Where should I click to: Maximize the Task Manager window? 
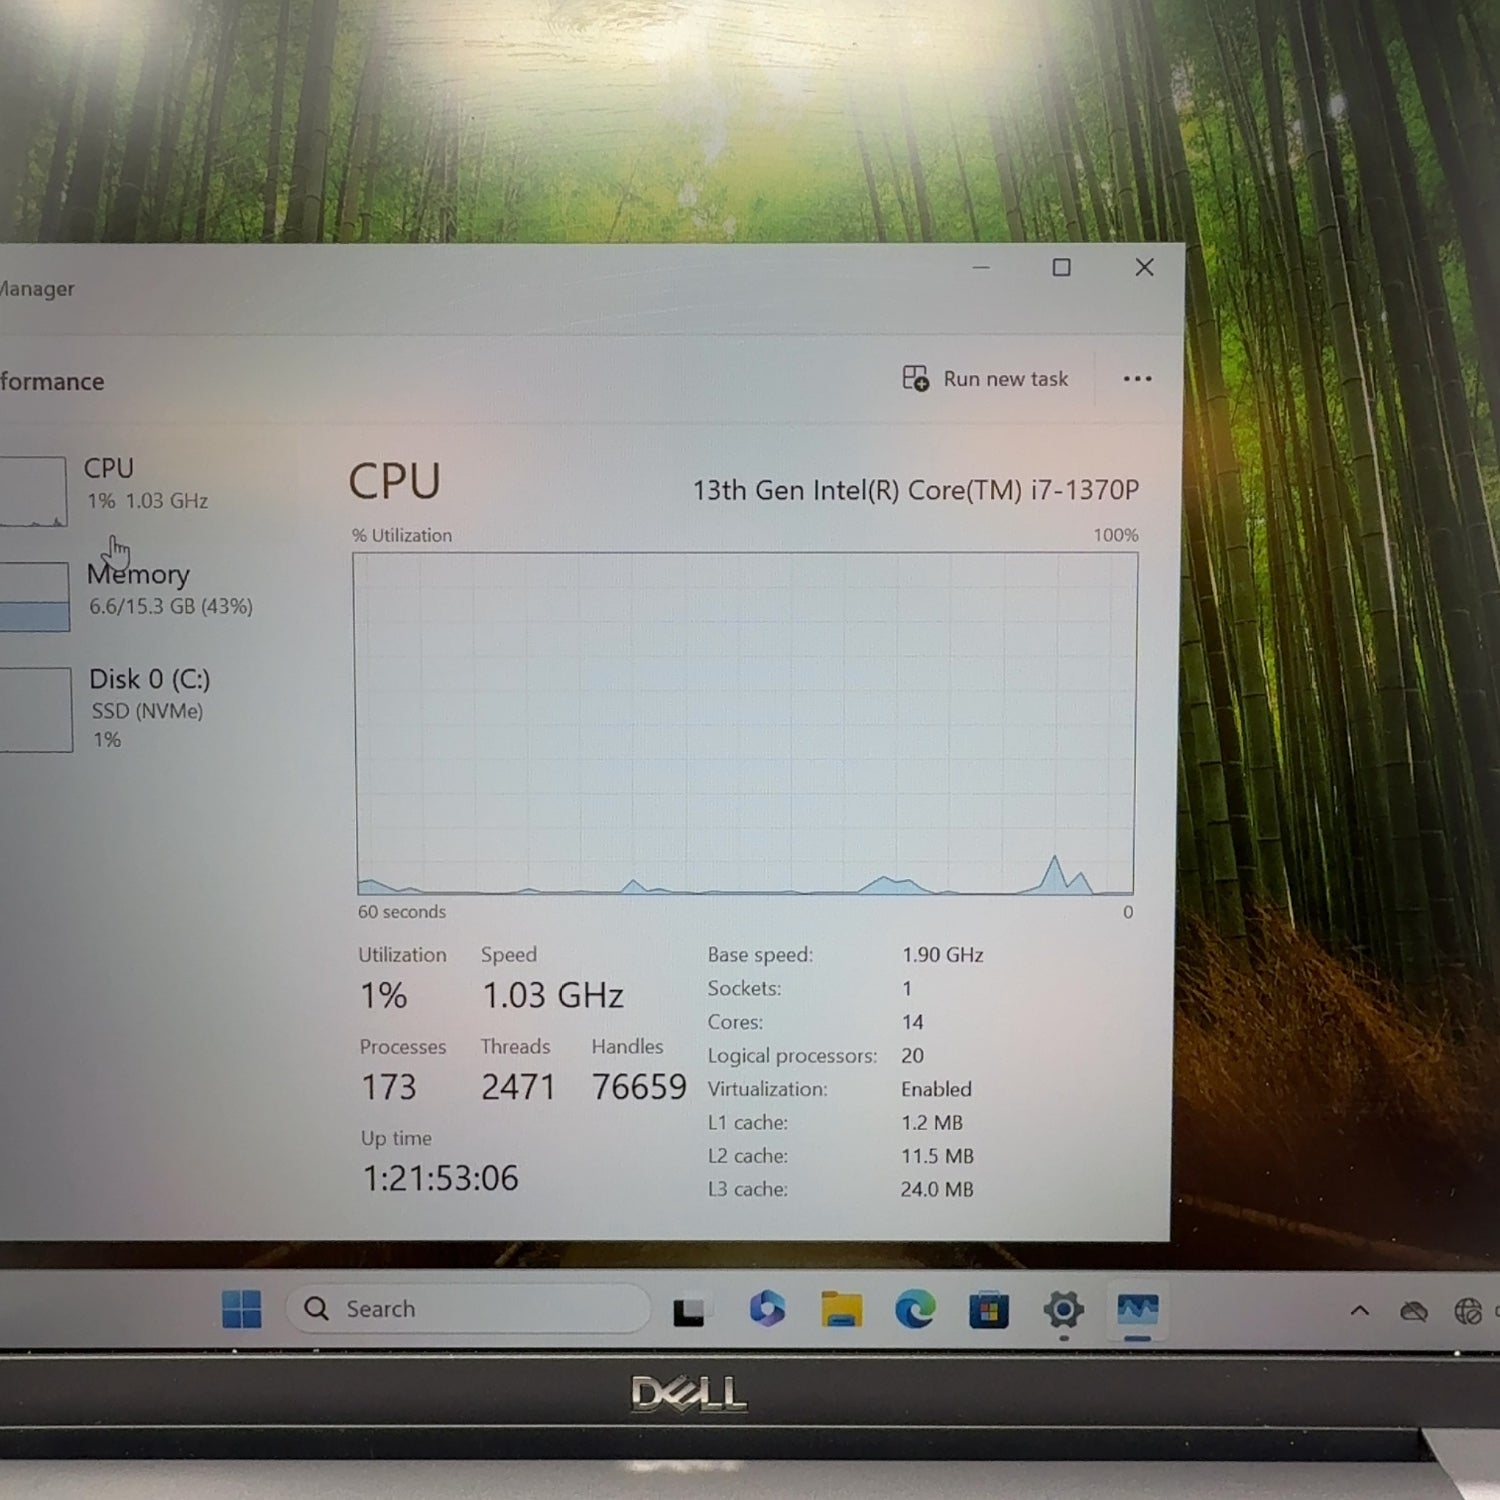point(1061,268)
